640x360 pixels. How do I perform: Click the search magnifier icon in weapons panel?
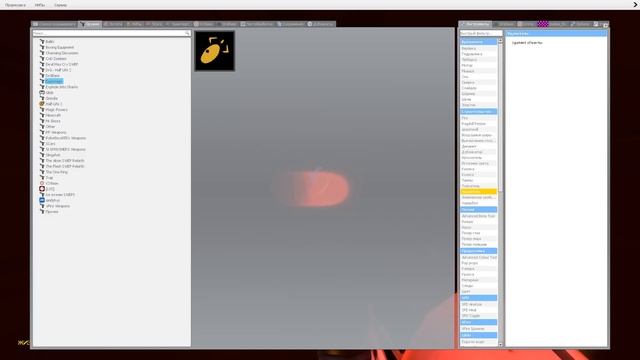pyautogui.click(x=187, y=33)
